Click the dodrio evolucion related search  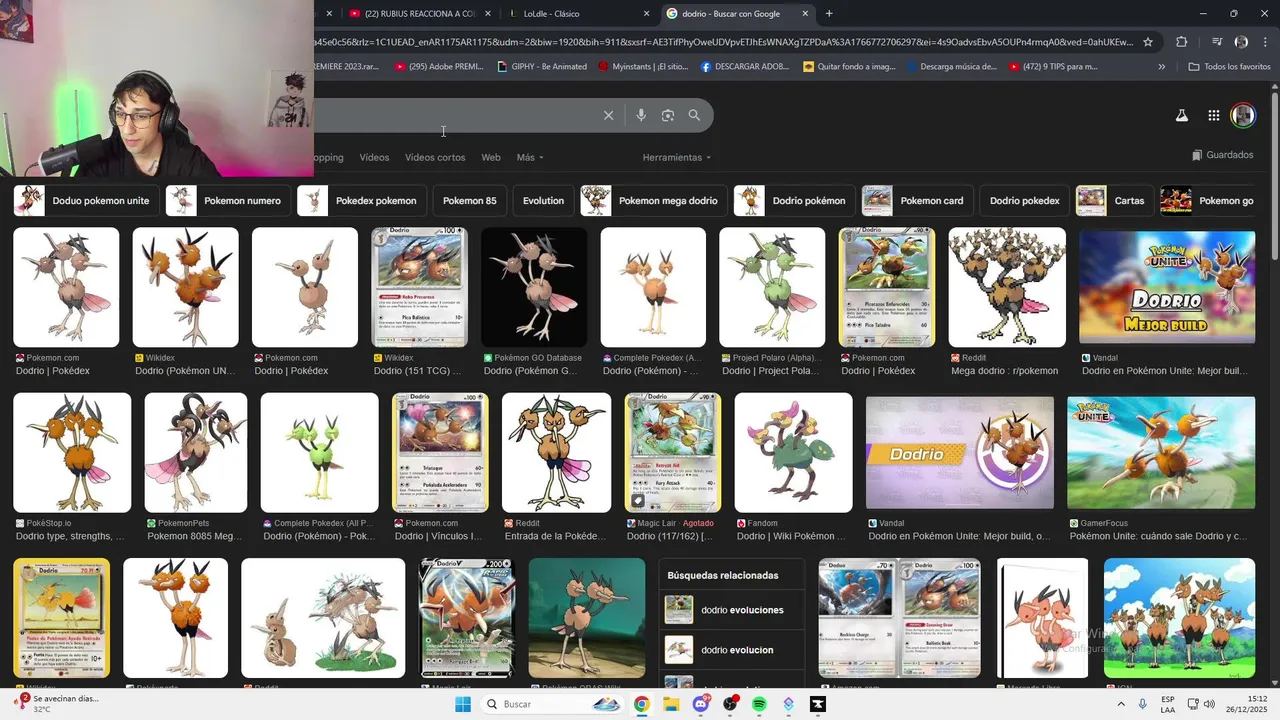point(732,650)
